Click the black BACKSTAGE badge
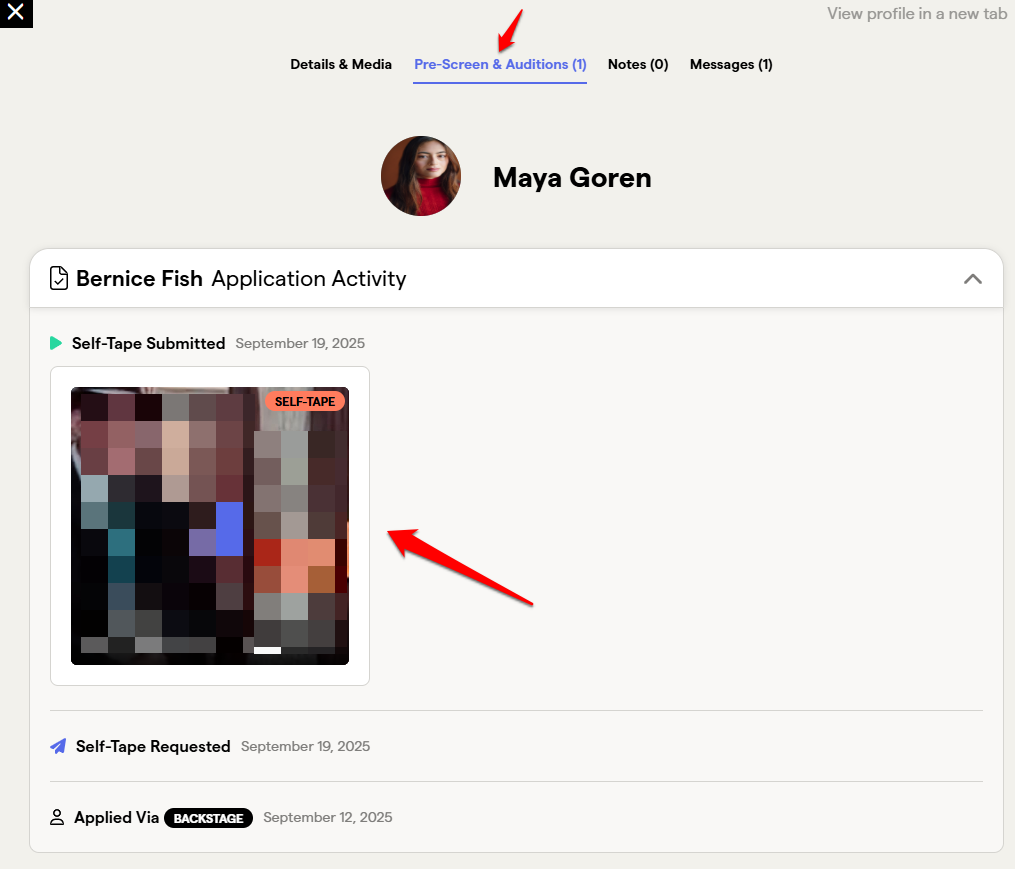The image size is (1015, 869). [x=208, y=818]
